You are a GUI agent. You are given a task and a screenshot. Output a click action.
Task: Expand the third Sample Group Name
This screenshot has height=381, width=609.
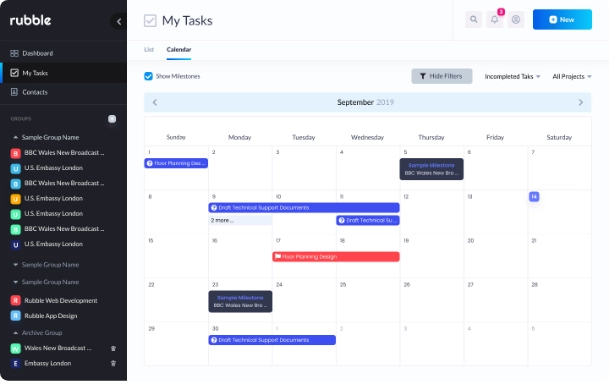point(16,282)
